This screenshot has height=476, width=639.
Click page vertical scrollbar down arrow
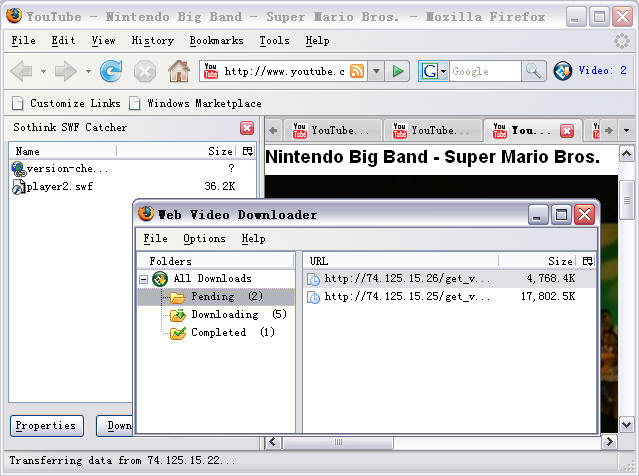point(626,425)
